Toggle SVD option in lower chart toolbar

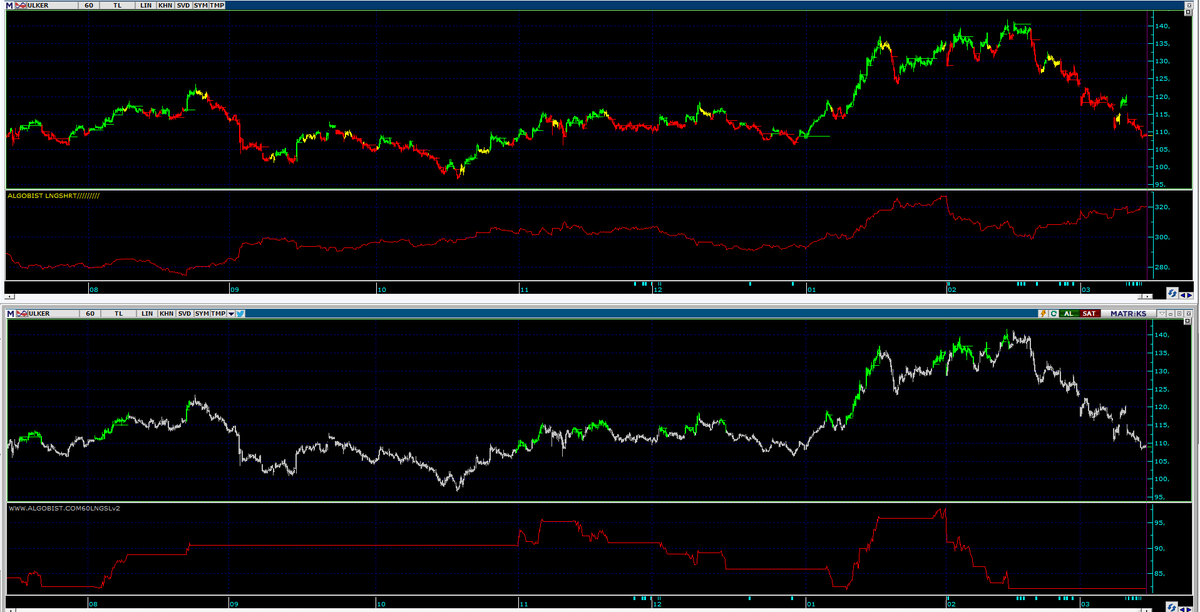185,313
